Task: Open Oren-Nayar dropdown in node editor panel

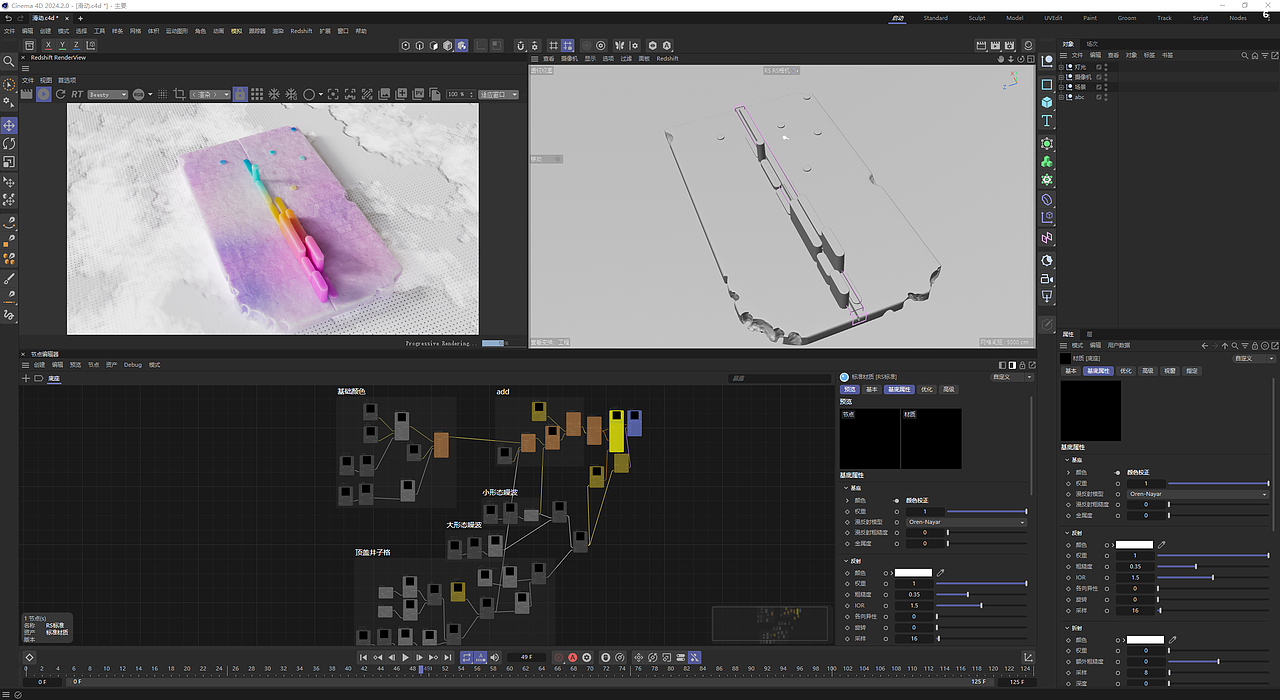Action: pyautogui.click(x=966, y=522)
